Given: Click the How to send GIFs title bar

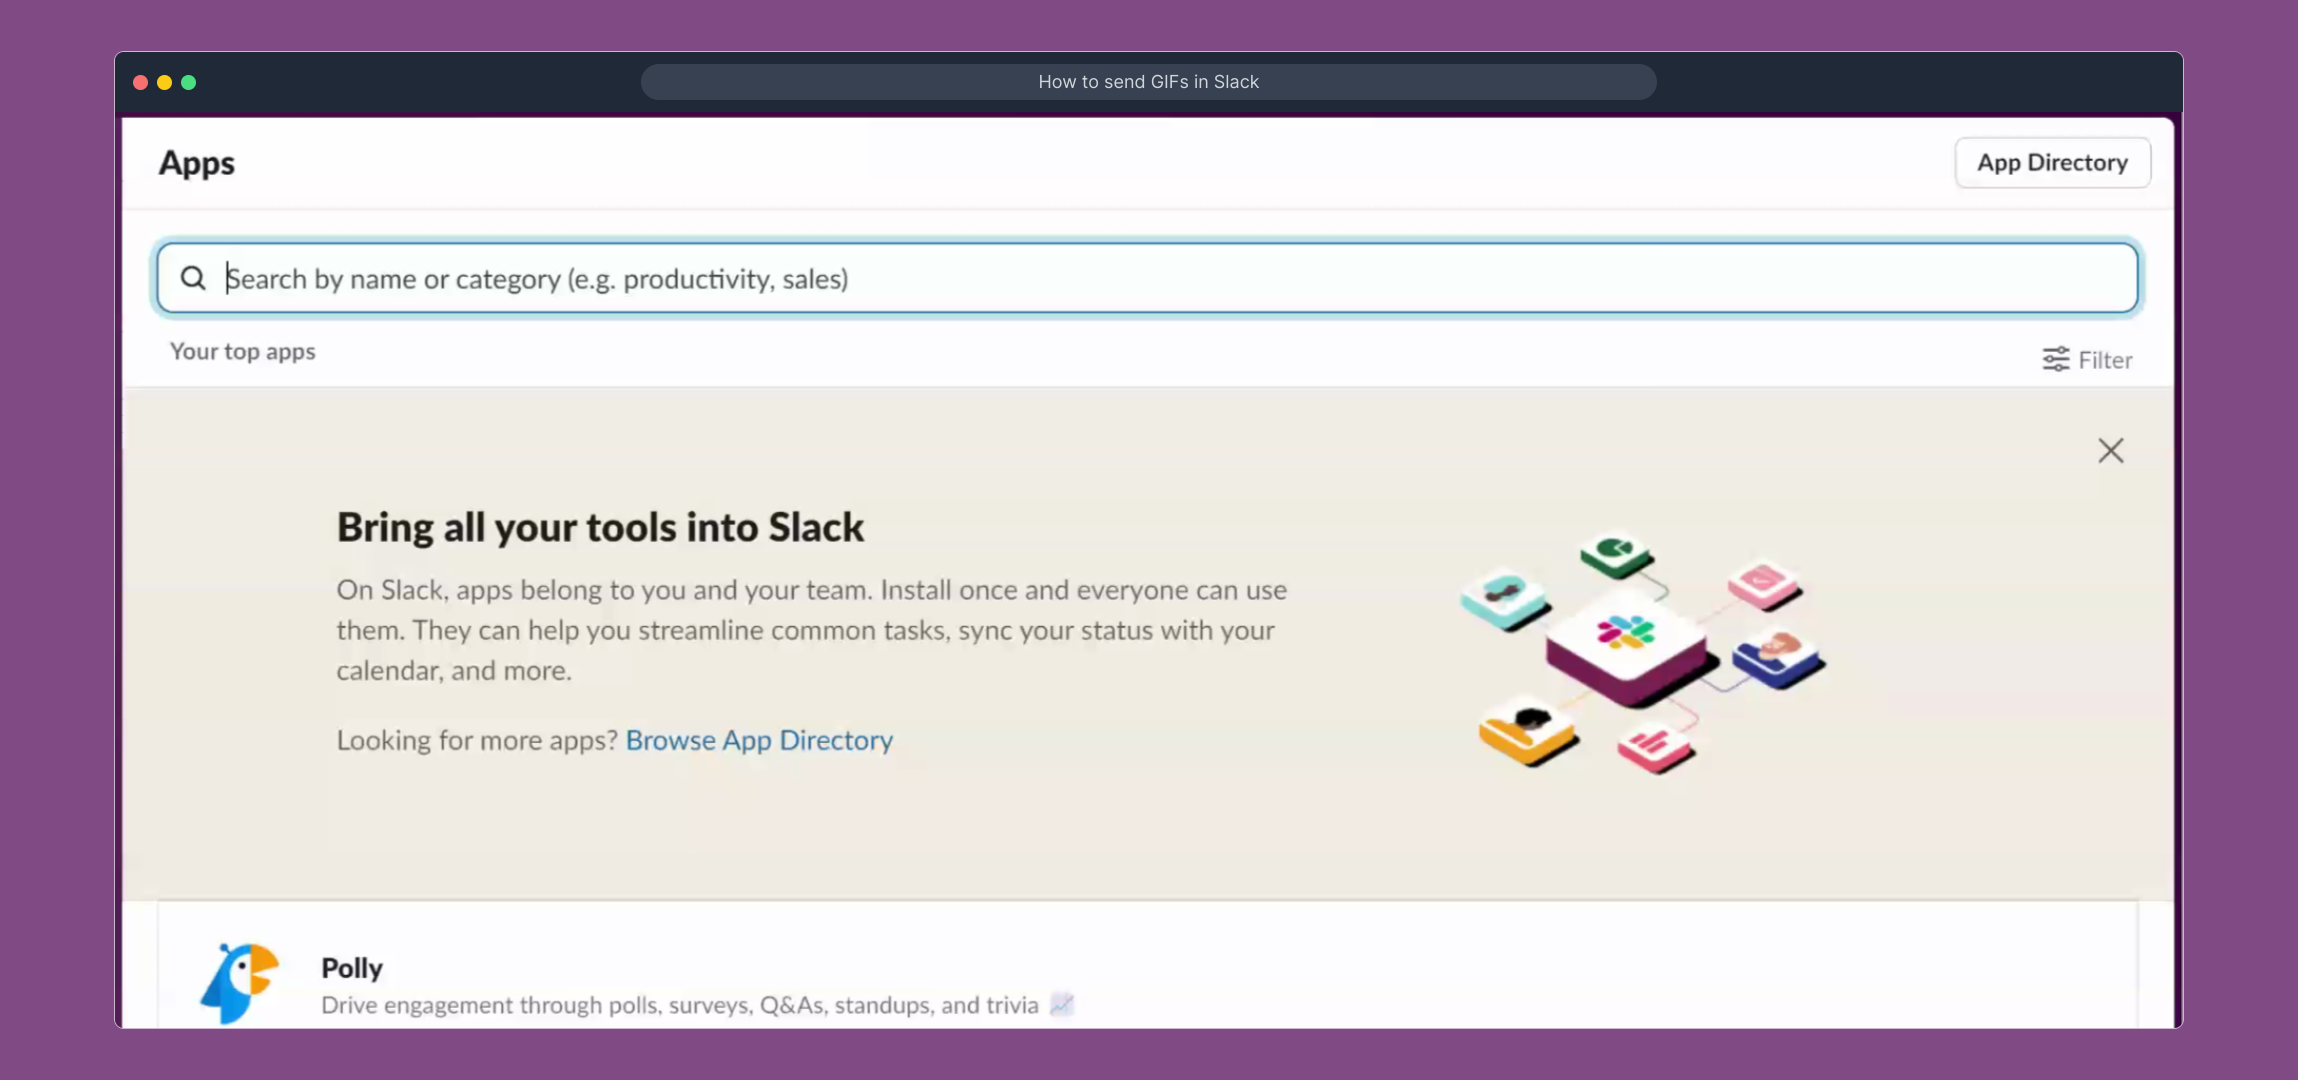Looking at the screenshot, I should coord(1148,82).
